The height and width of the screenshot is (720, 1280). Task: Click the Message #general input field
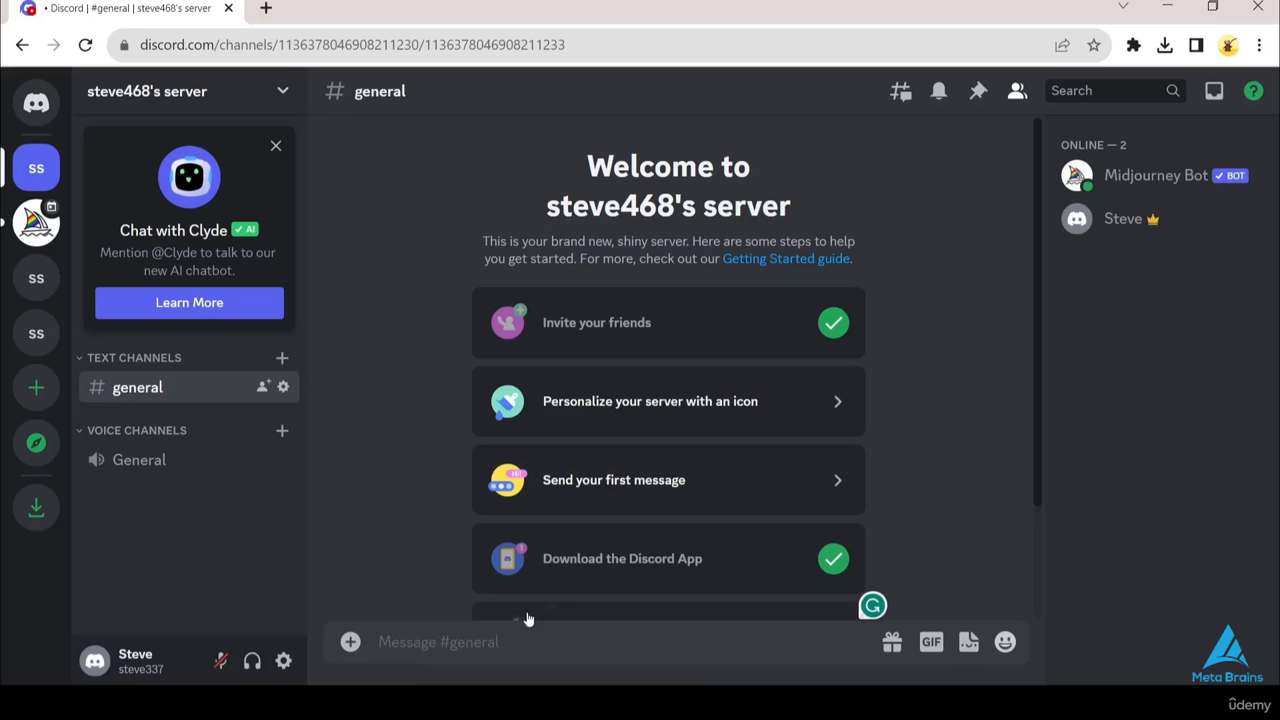tap(620, 642)
